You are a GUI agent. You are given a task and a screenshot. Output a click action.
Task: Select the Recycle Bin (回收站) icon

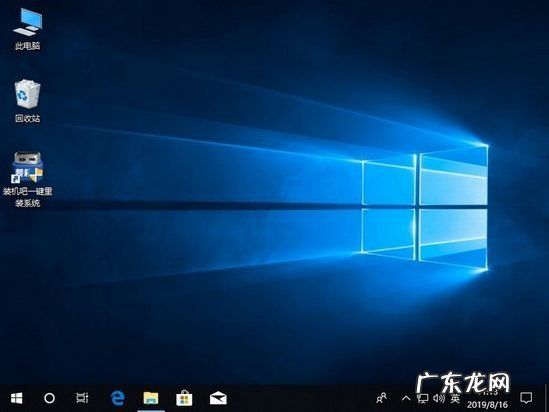coord(27,101)
